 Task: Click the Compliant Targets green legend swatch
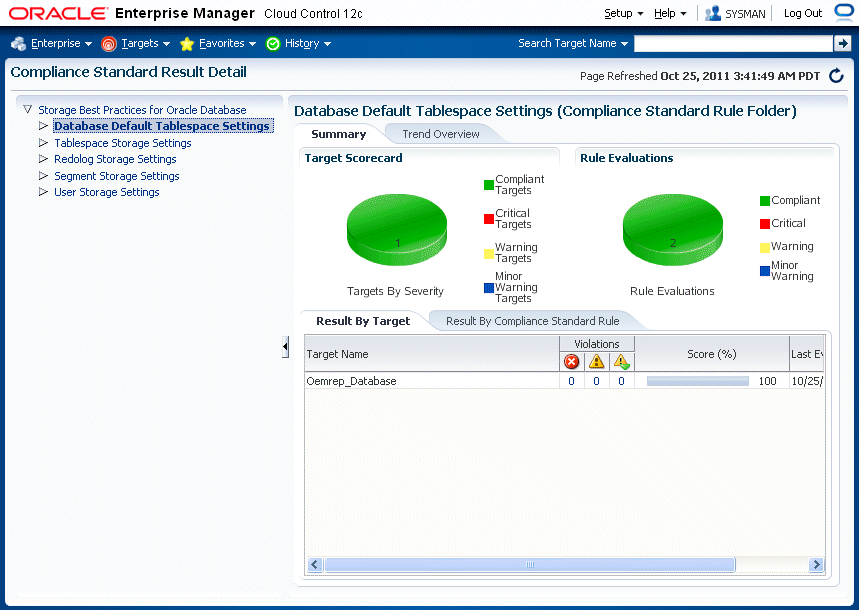point(489,185)
